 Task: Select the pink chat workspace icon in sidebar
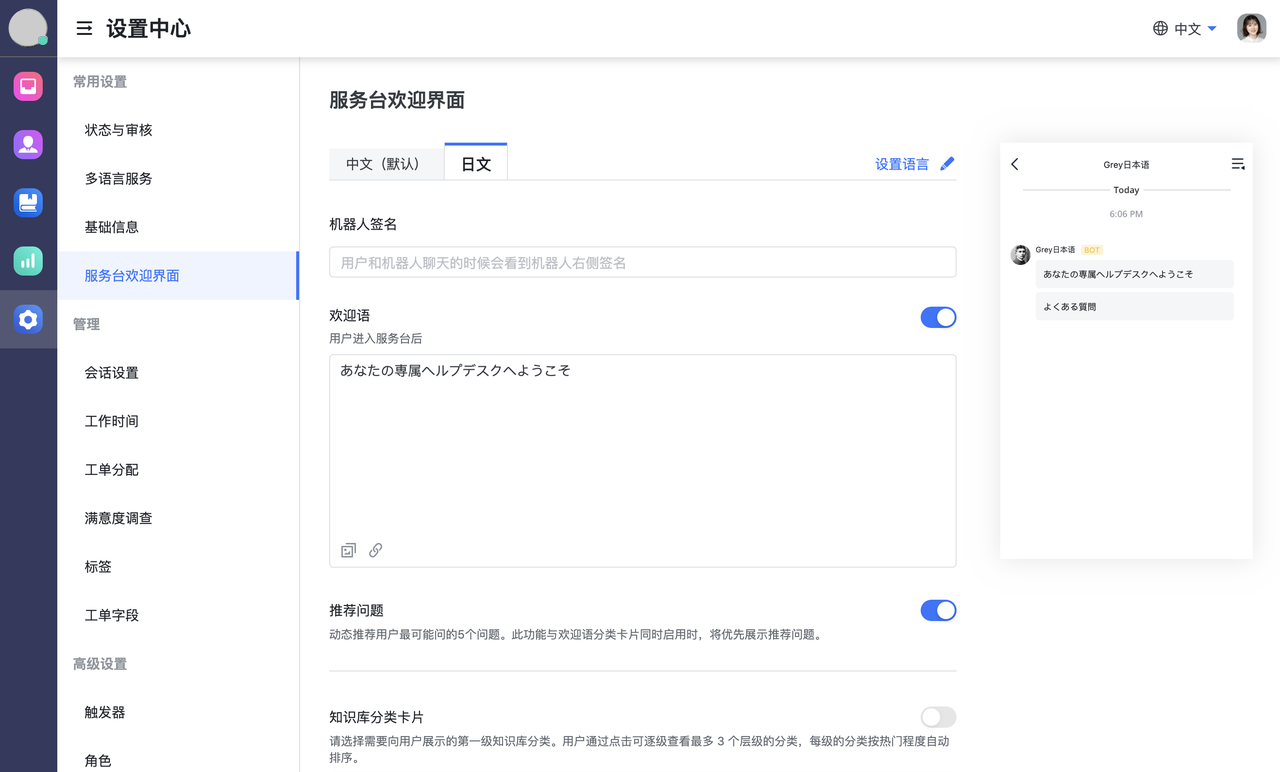pyautogui.click(x=27, y=86)
